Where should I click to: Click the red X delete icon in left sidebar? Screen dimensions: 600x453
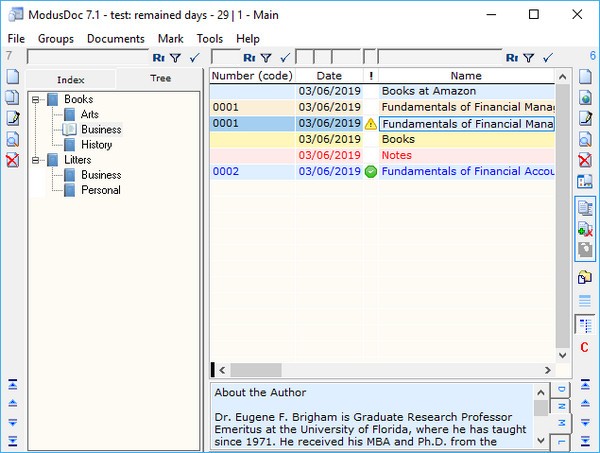[x=12, y=161]
